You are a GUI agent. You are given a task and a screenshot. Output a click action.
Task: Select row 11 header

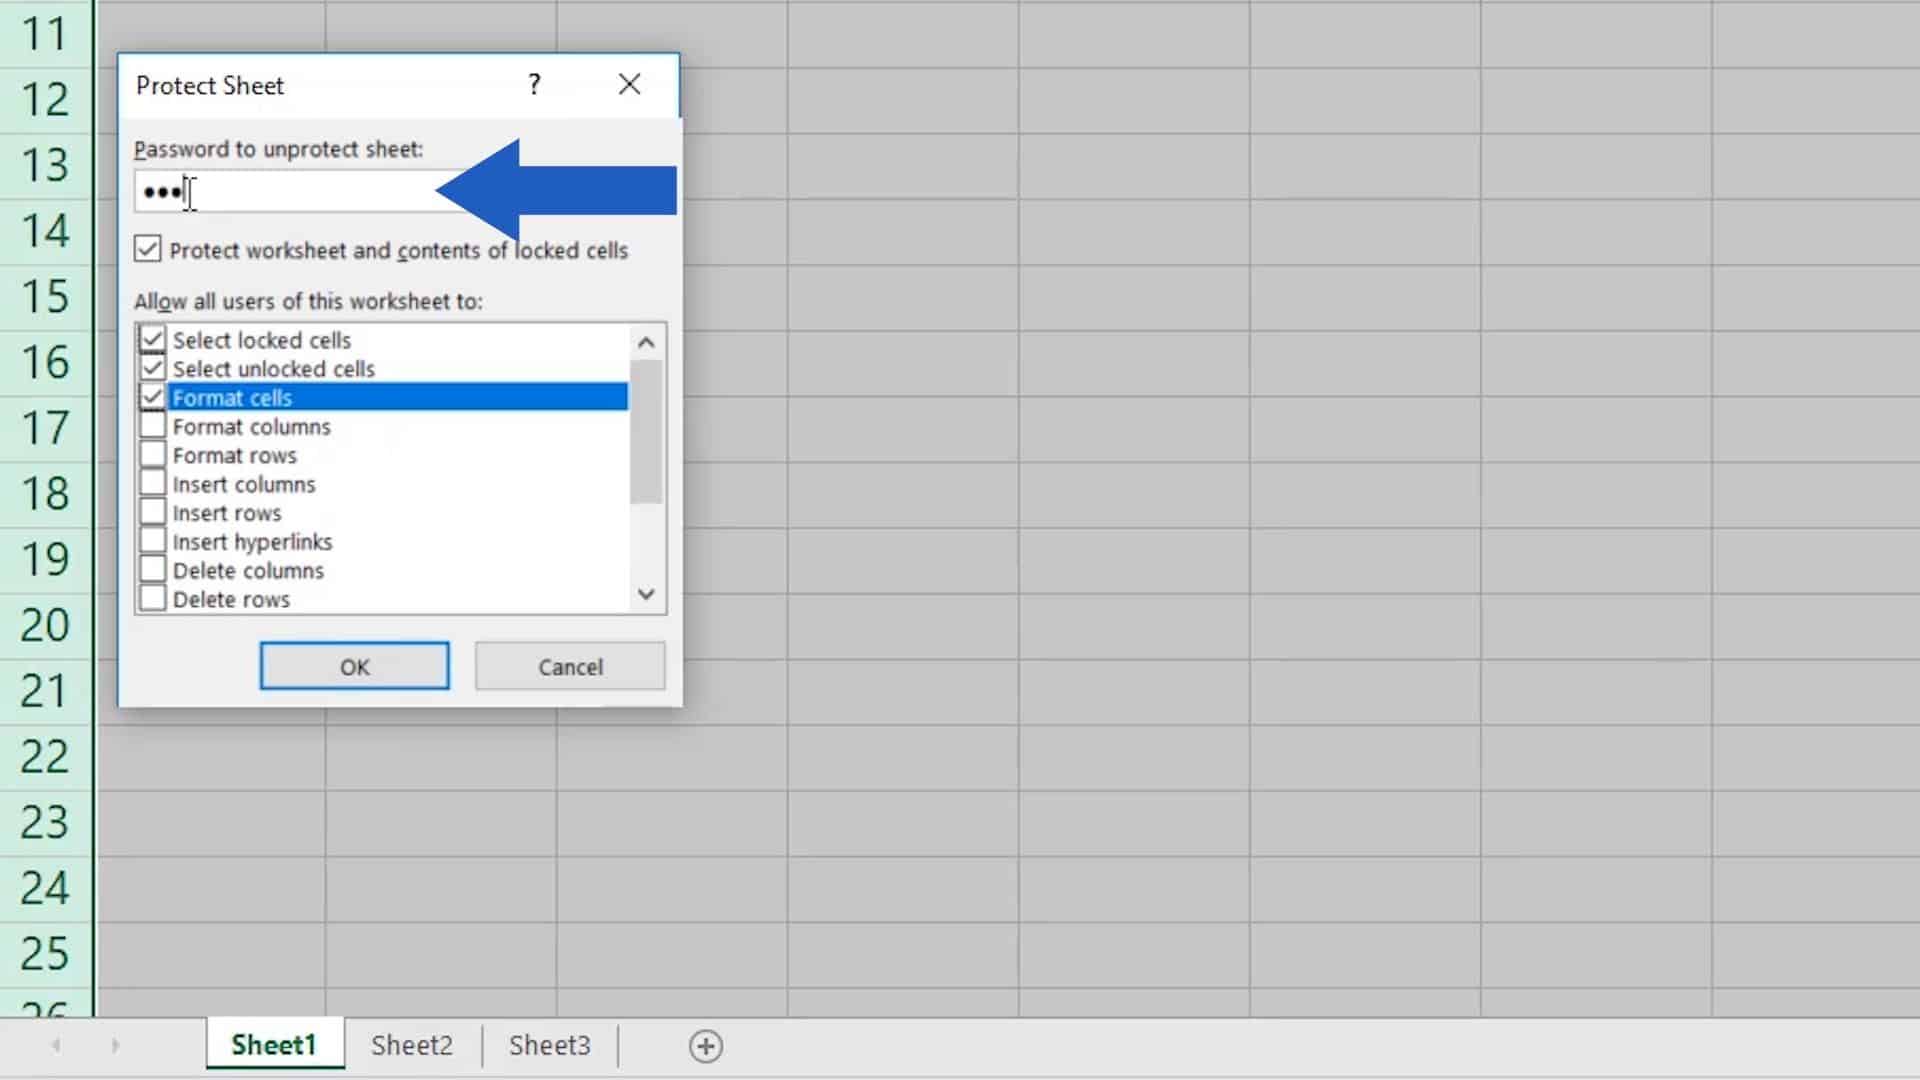pyautogui.click(x=46, y=34)
